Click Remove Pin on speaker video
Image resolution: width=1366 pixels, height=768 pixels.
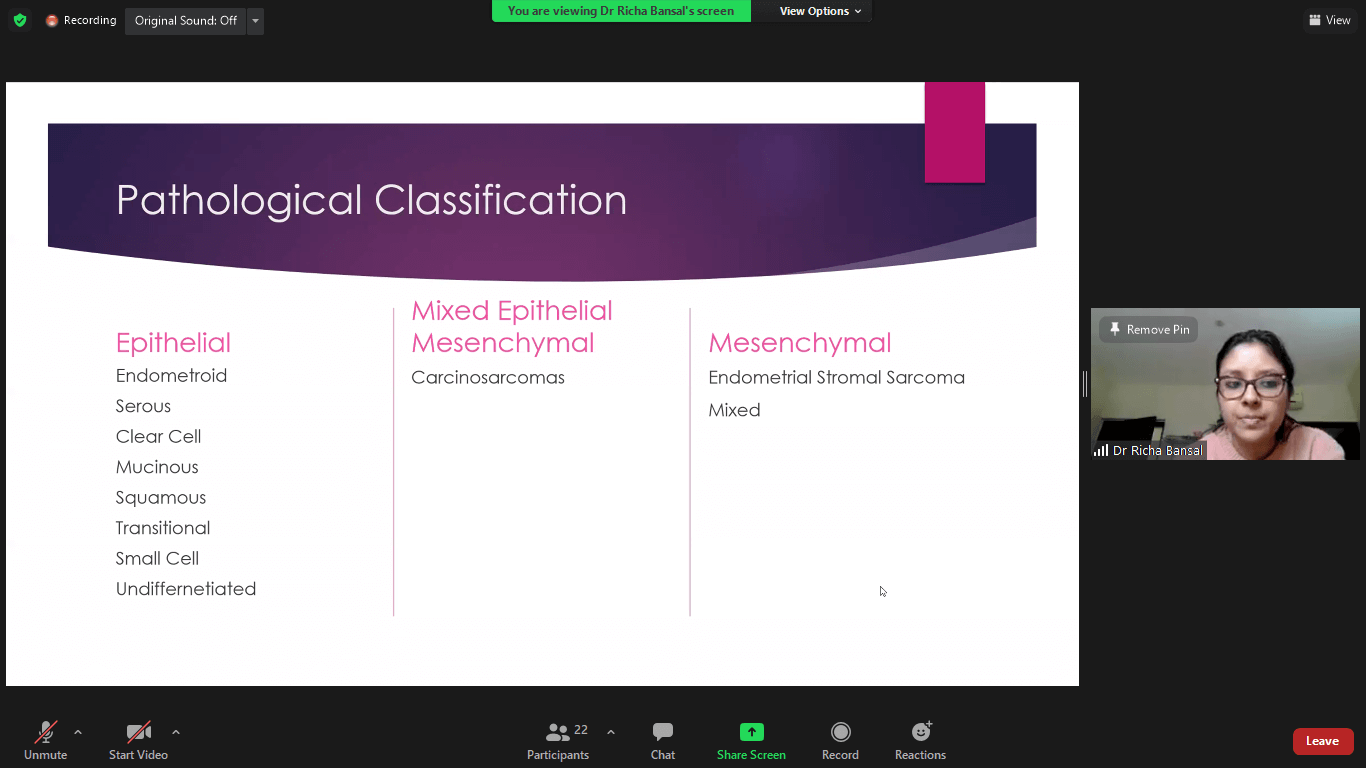click(x=1149, y=330)
